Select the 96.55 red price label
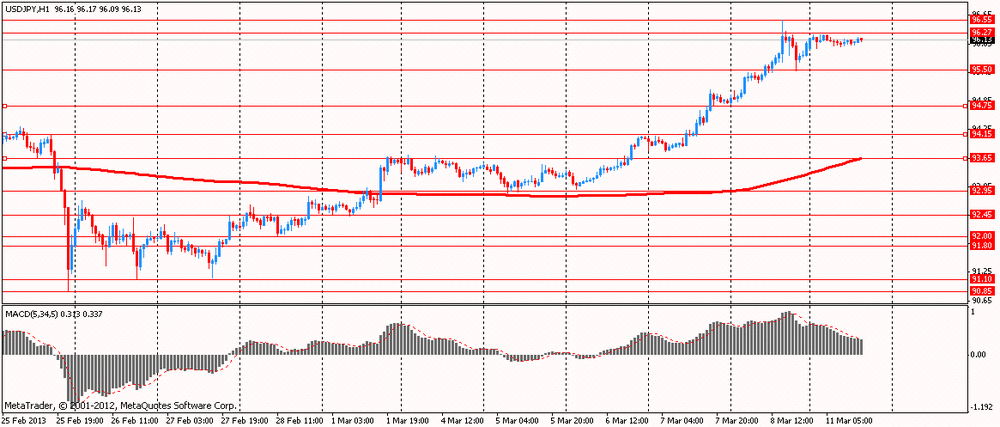The width and height of the screenshot is (1000, 427). pos(980,20)
